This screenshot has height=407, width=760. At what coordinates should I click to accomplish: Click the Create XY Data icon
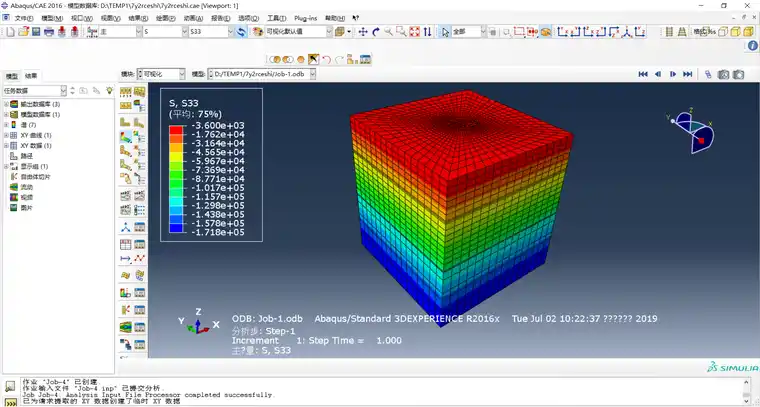tap(126, 244)
